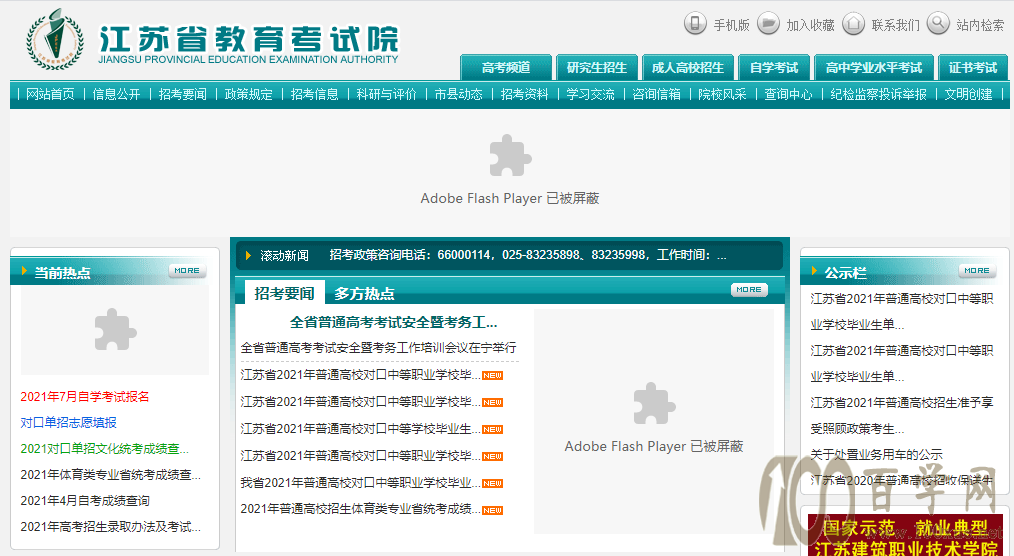The image size is (1014, 556).
Task: Open 纪检监察投诉举报 in navigation bar
Action: point(878,94)
